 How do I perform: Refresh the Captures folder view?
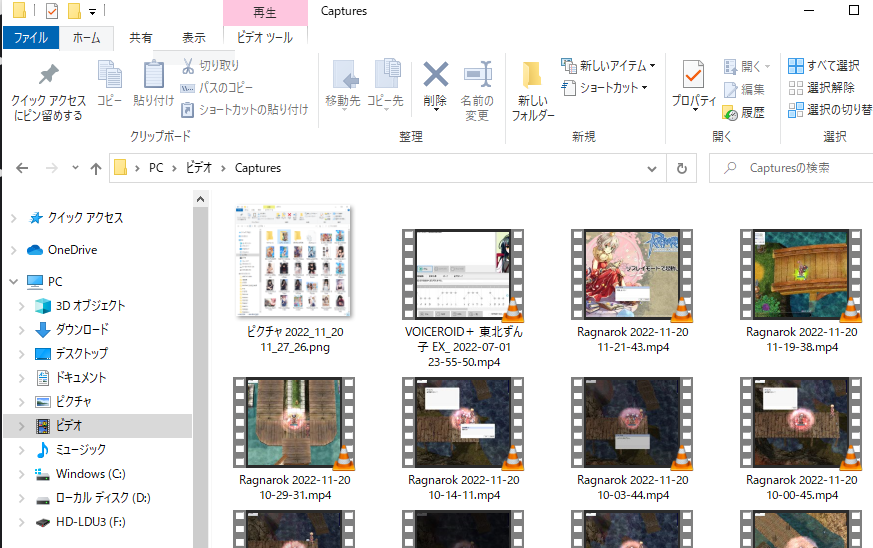click(681, 168)
